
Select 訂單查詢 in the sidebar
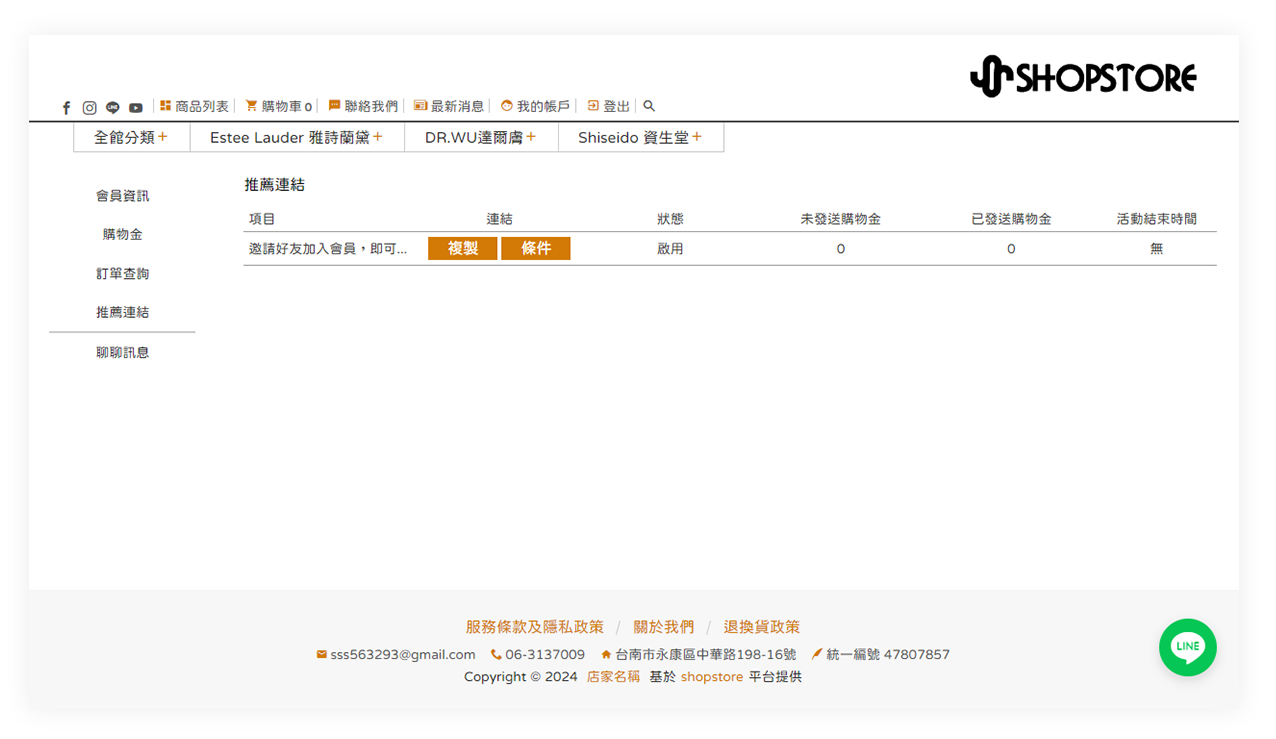(x=122, y=273)
